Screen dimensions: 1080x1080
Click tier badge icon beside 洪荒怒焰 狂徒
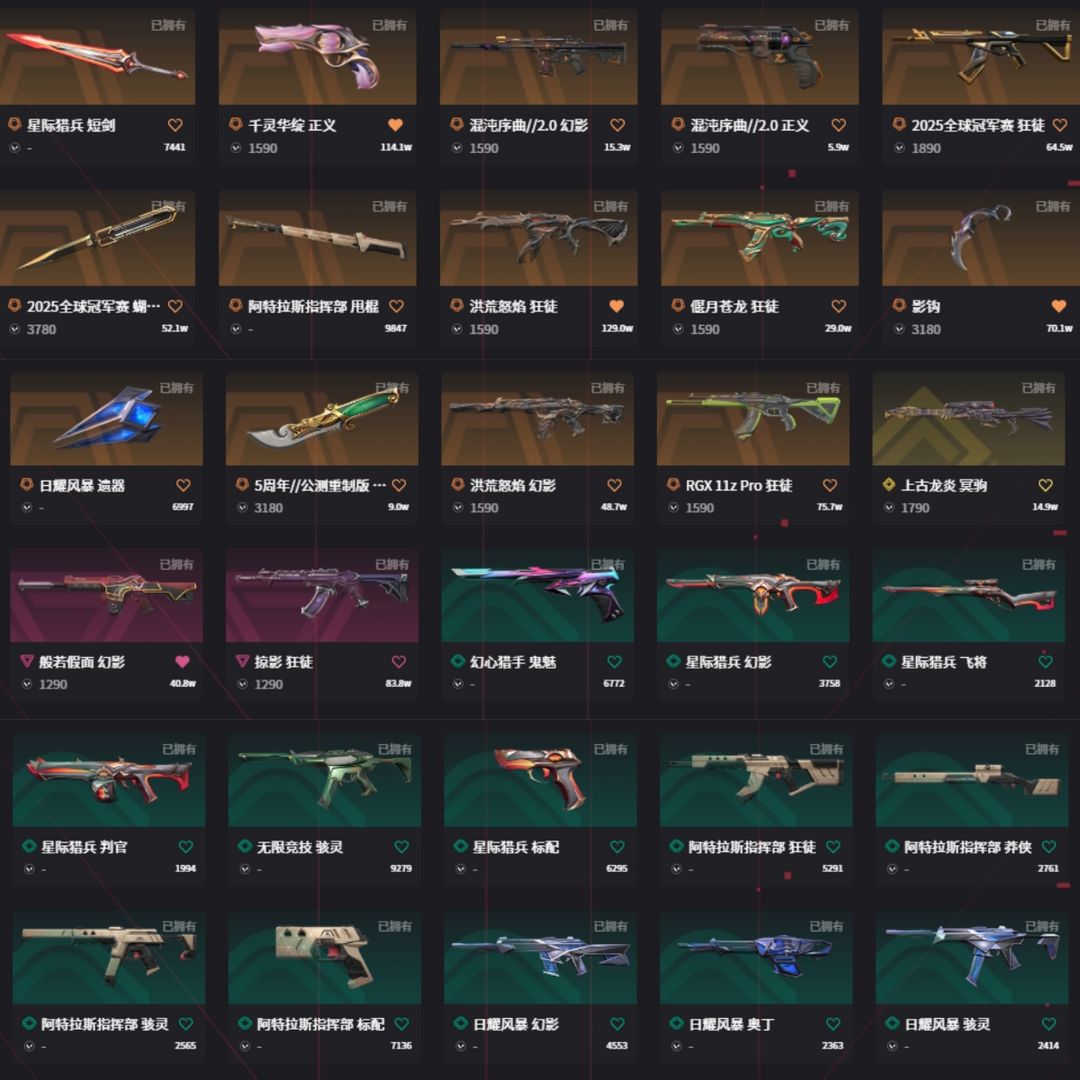456,305
